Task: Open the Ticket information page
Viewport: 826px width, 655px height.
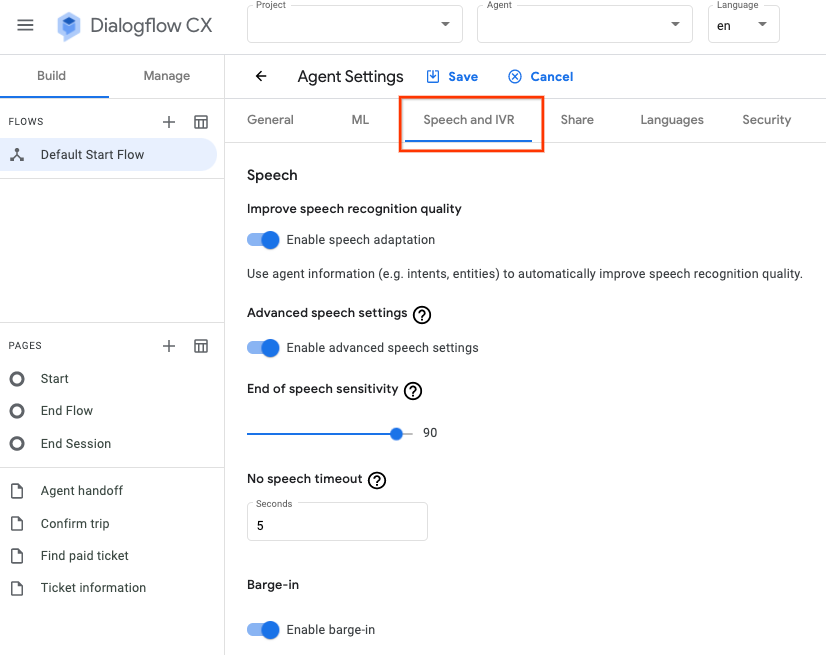Action: coord(93,588)
